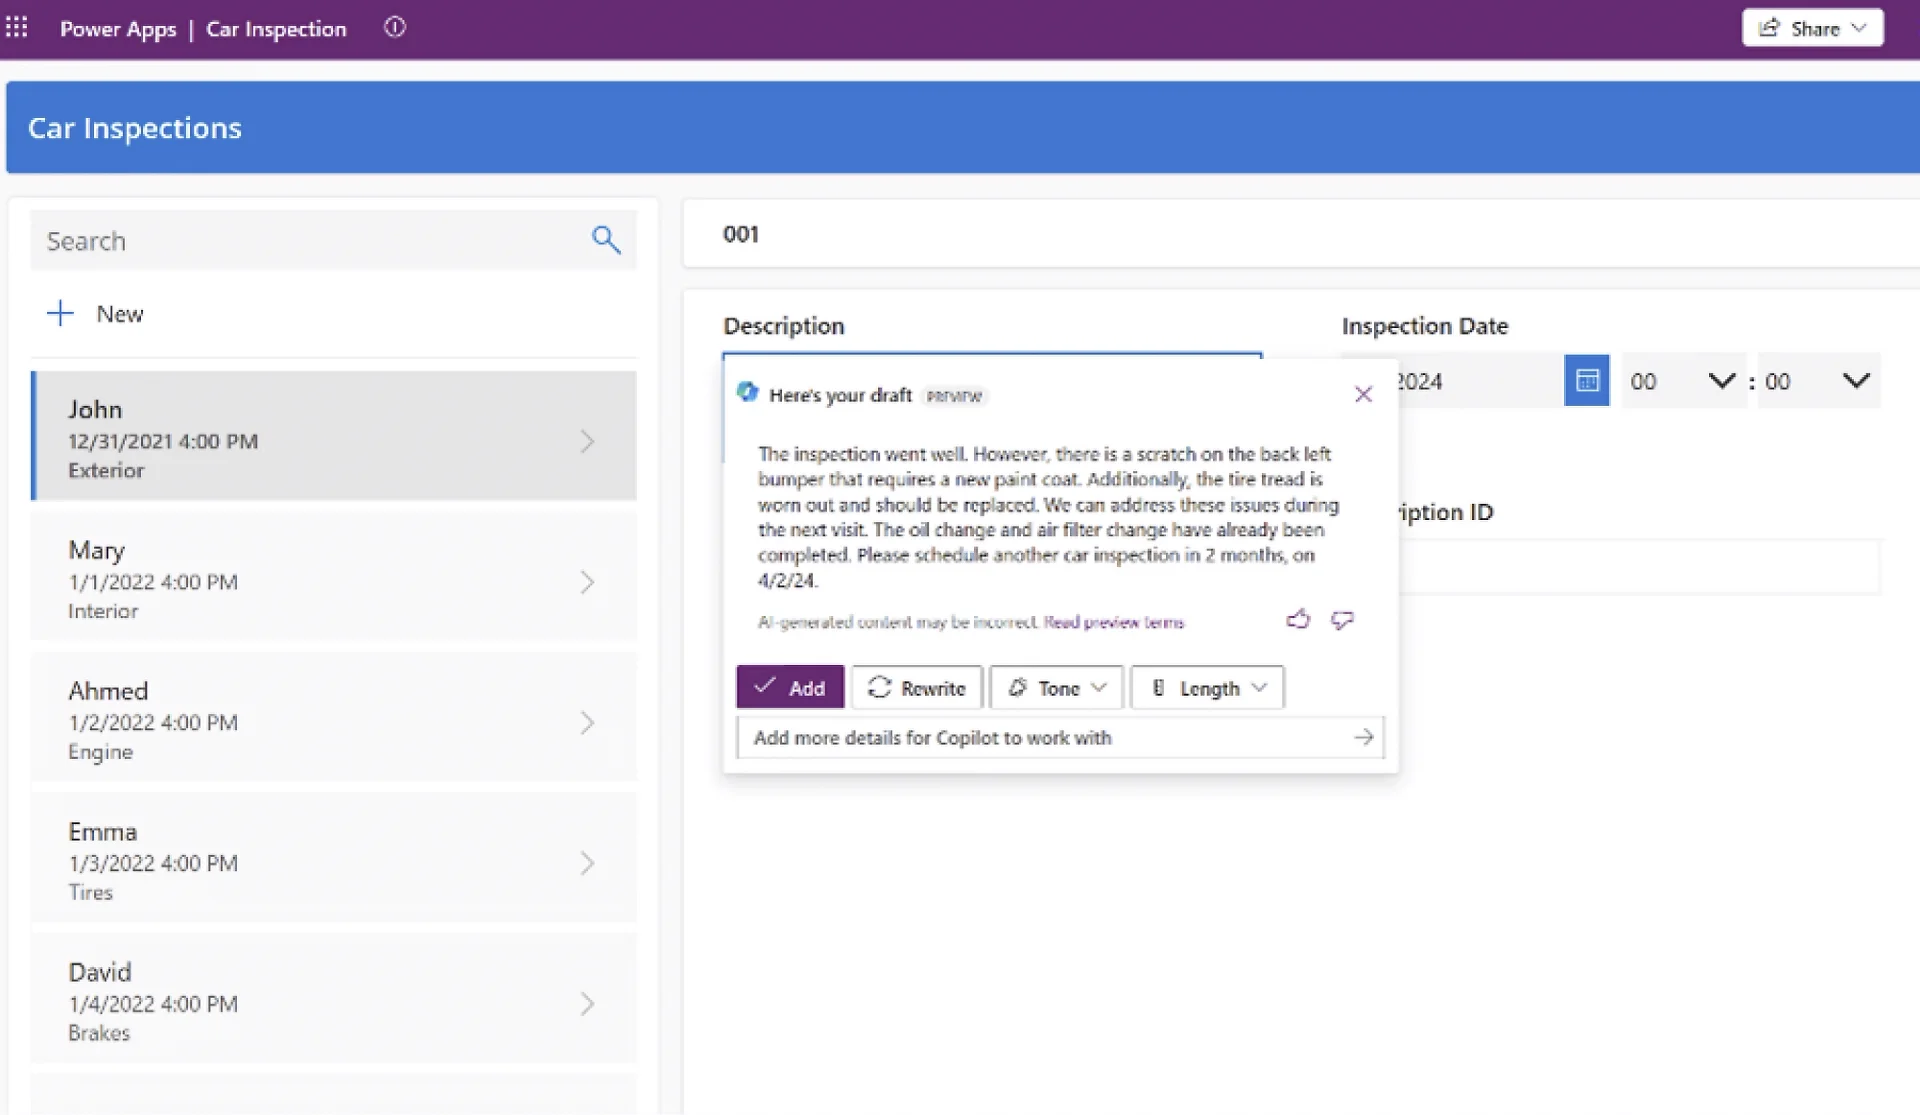Click the PREVIEW badge in draft header
The image size is (1920, 1115).
coord(954,396)
